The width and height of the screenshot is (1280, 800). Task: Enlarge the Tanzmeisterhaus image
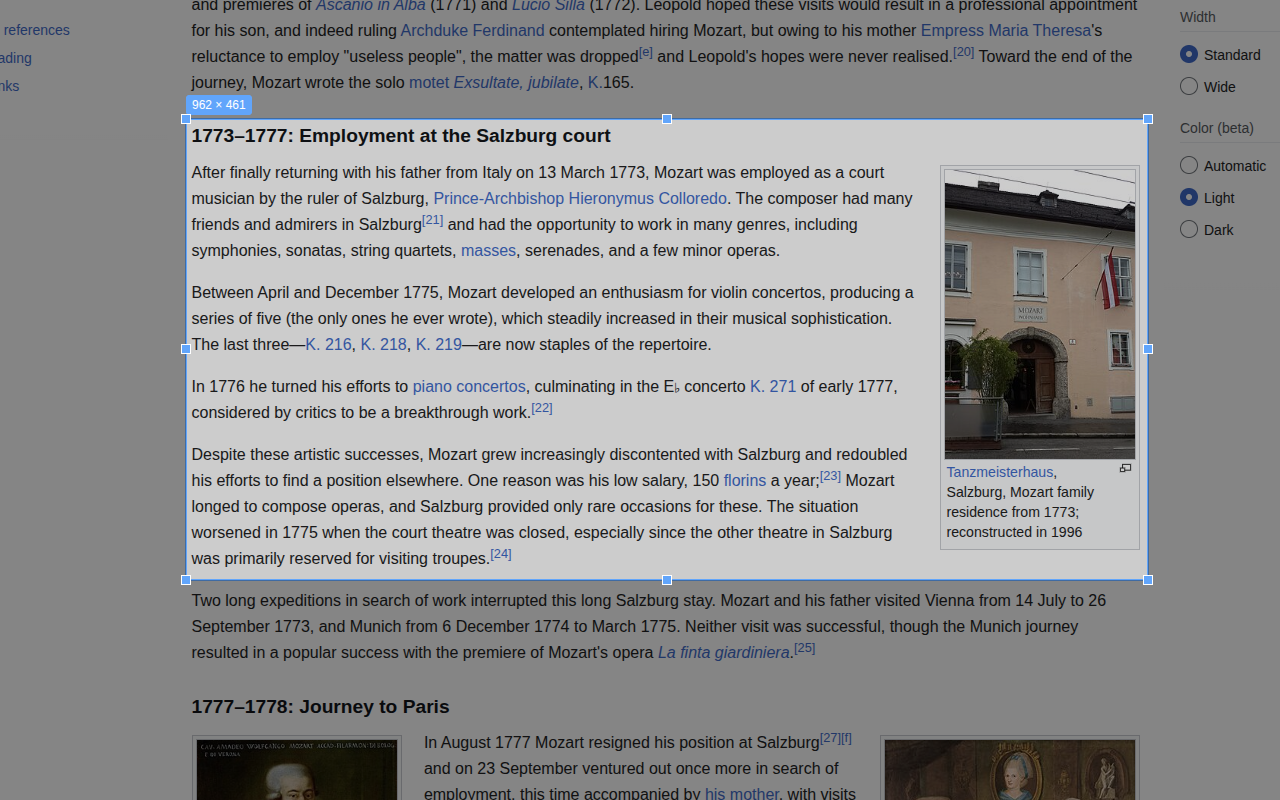point(1125,468)
